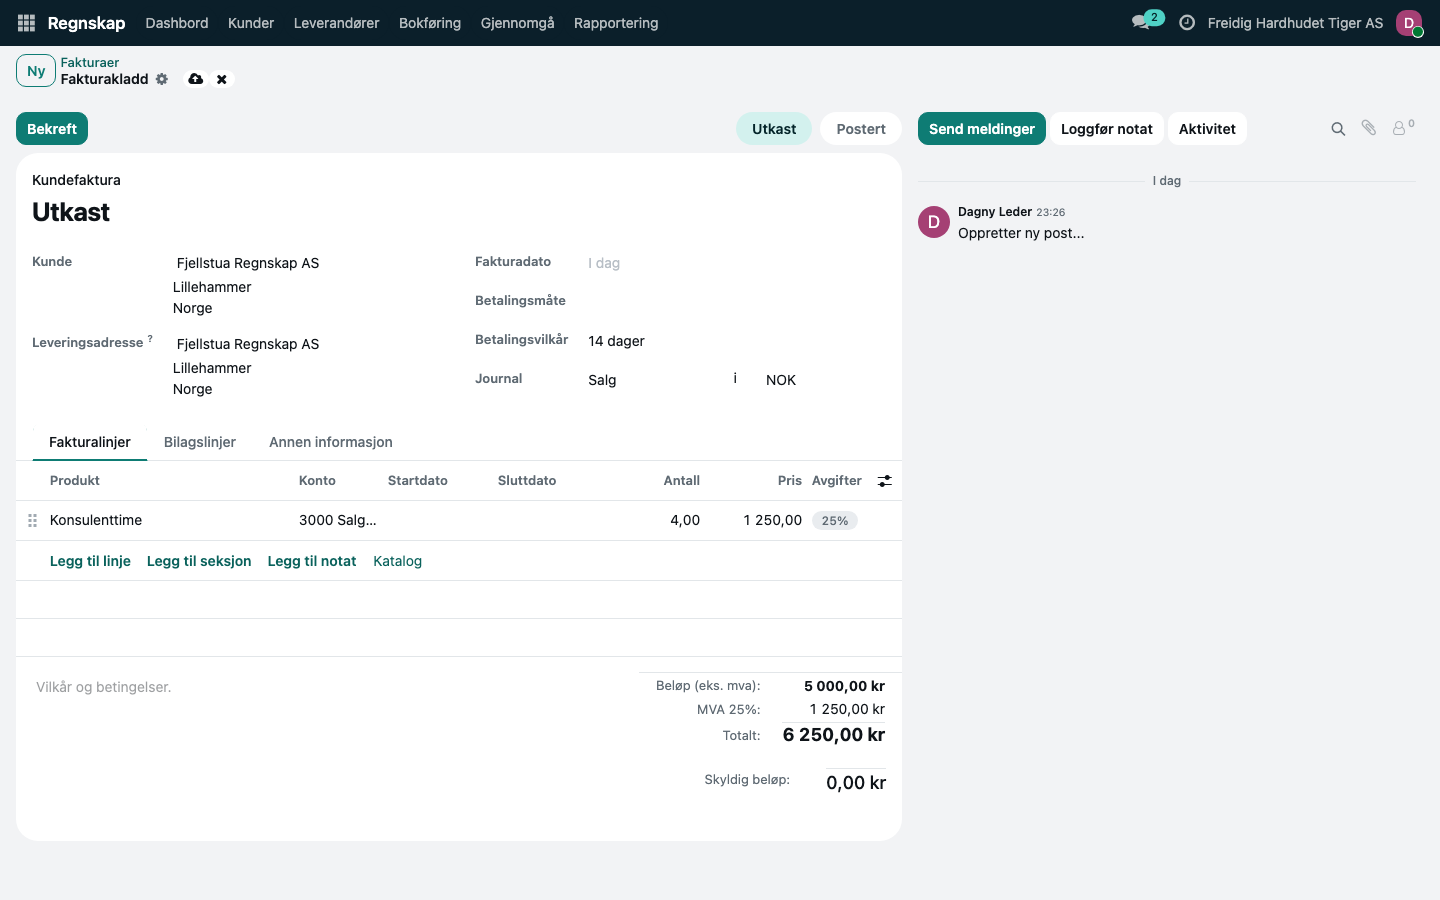Screen dimensions: 1440x900
Task: Open the Aktivitet button
Action: (1207, 129)
